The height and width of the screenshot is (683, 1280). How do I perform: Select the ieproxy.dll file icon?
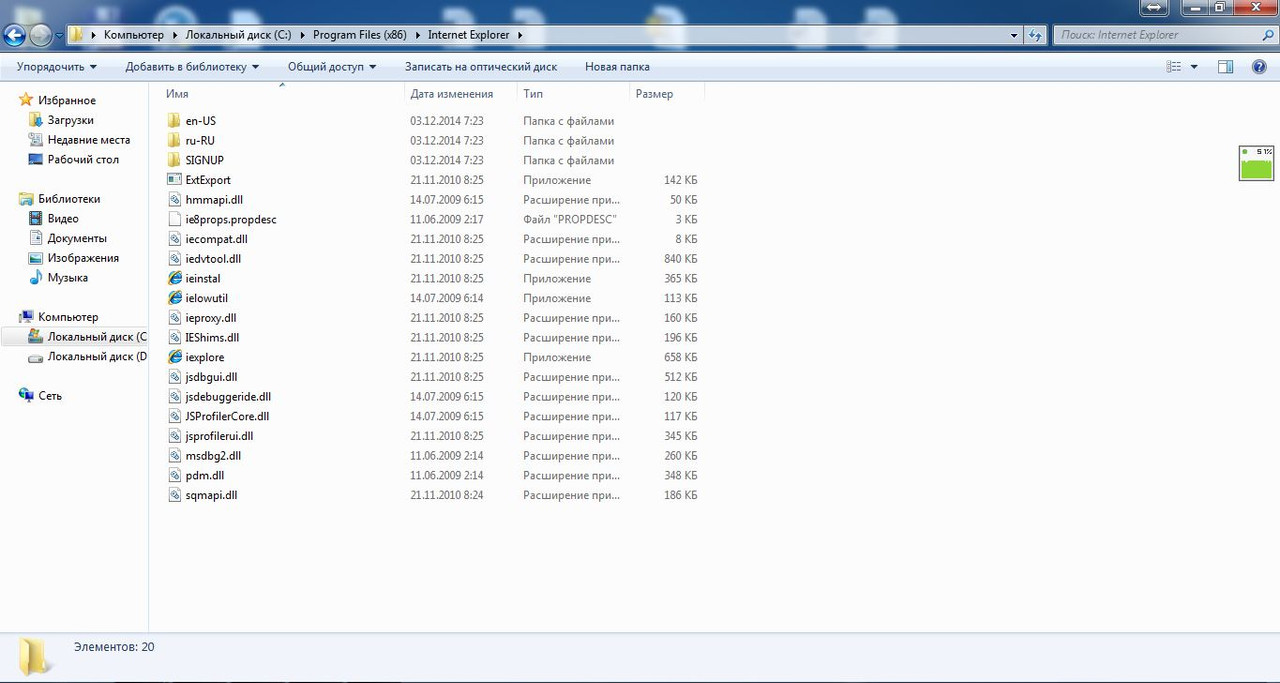pos(175,318)
